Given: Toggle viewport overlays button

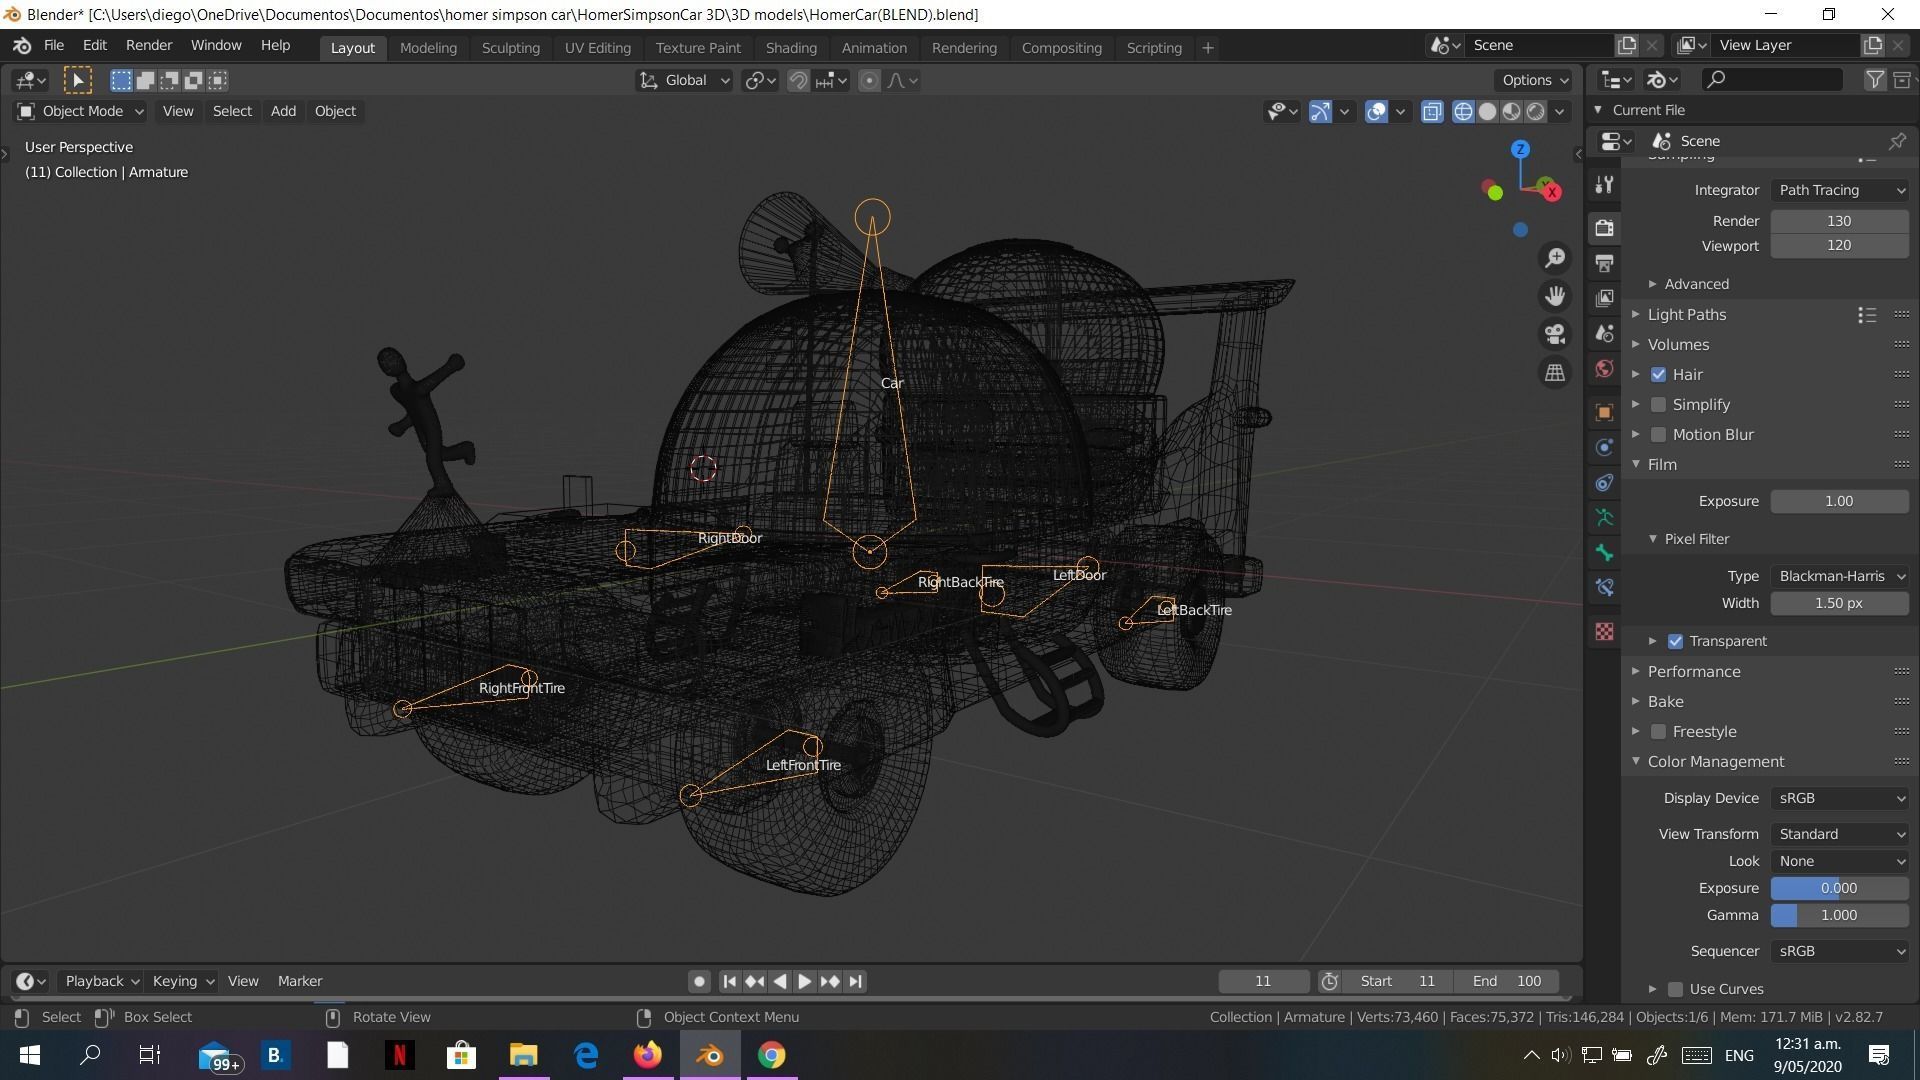Looking at the screenshot, I should pos(1376,111).
